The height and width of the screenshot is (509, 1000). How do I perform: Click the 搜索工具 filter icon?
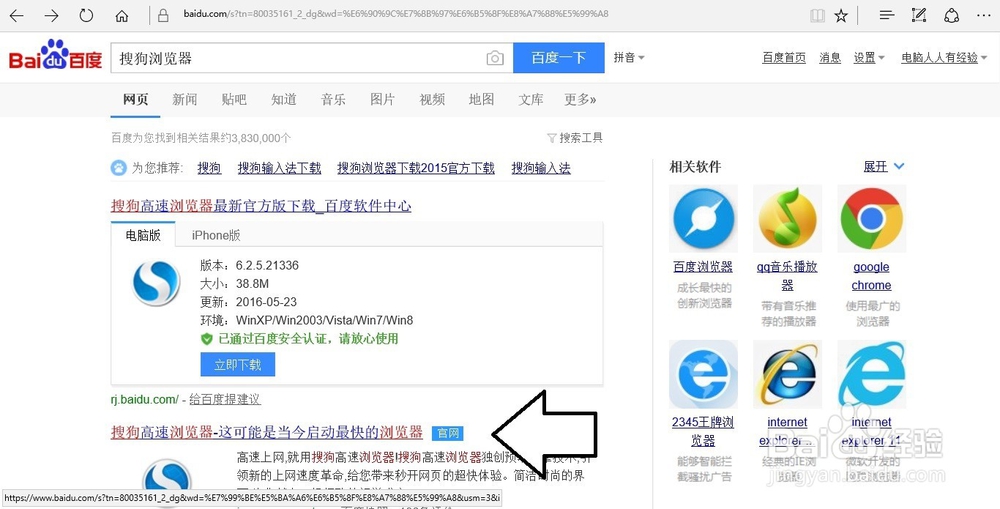coord(552,138)
